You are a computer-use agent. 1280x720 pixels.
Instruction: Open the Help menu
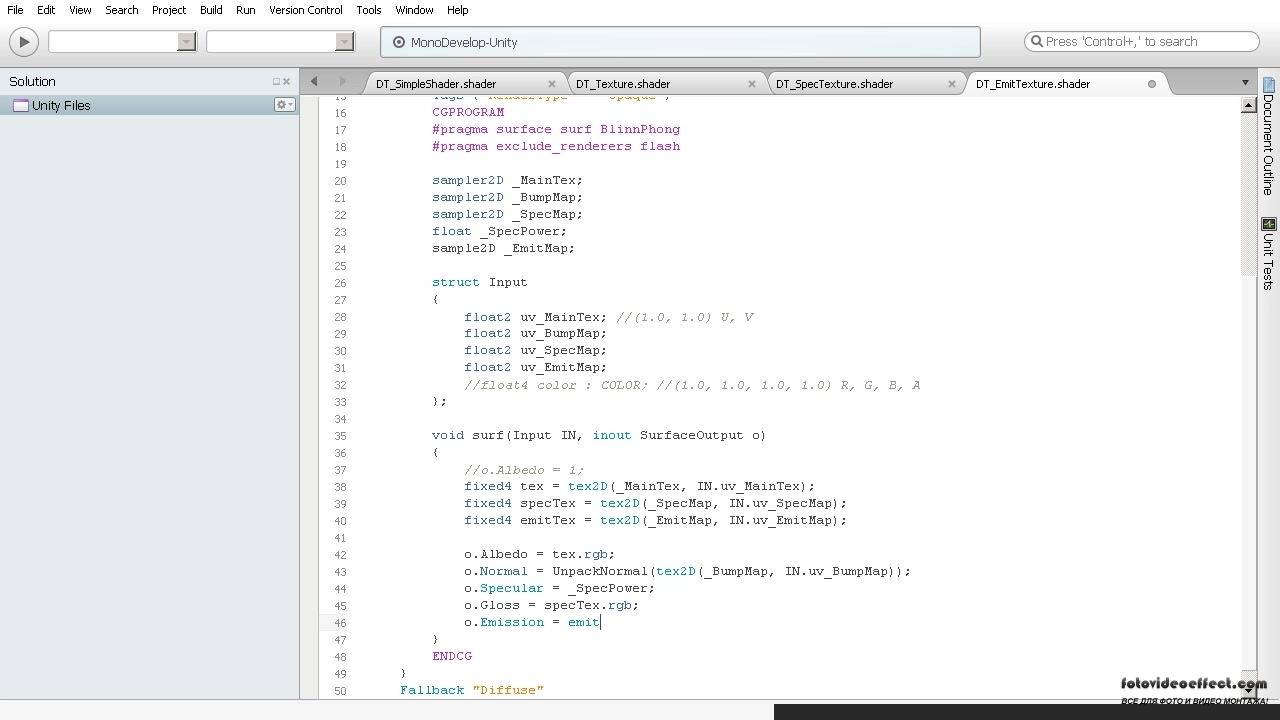coord(458,10)
